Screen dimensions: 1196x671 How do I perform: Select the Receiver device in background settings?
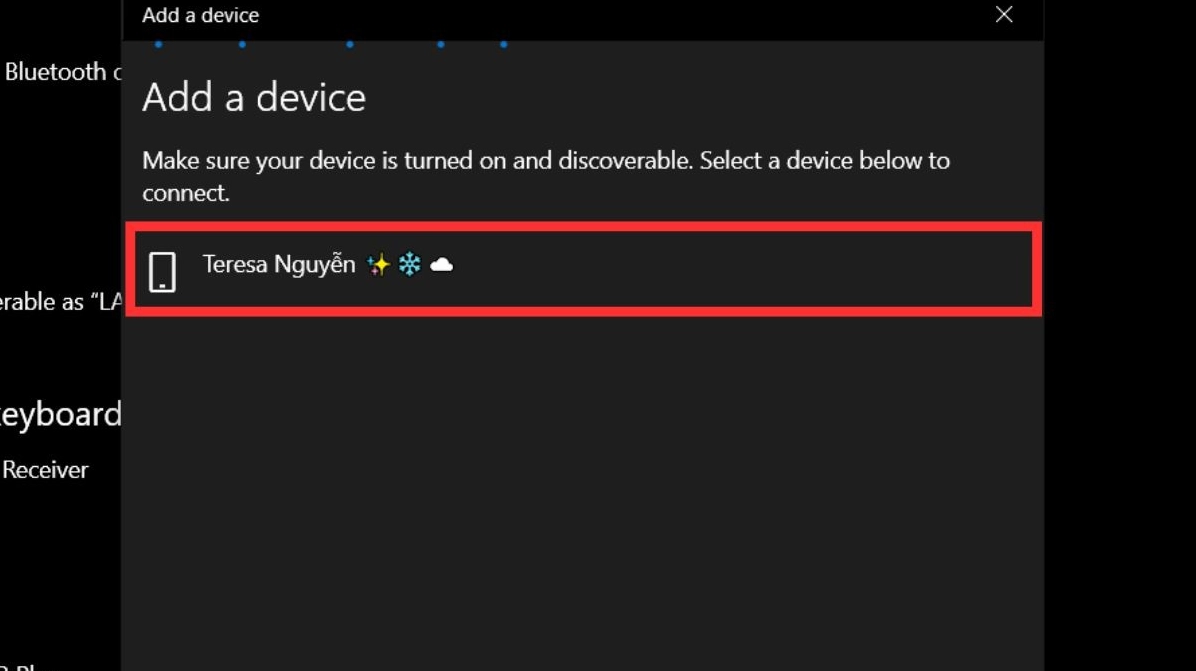click(45, 470)
